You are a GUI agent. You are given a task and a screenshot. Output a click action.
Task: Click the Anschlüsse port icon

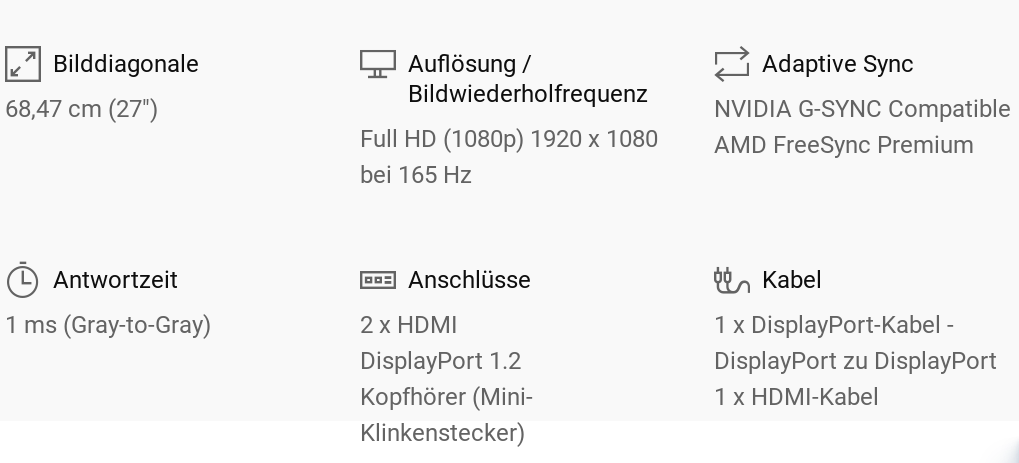(x=377, y=280)
